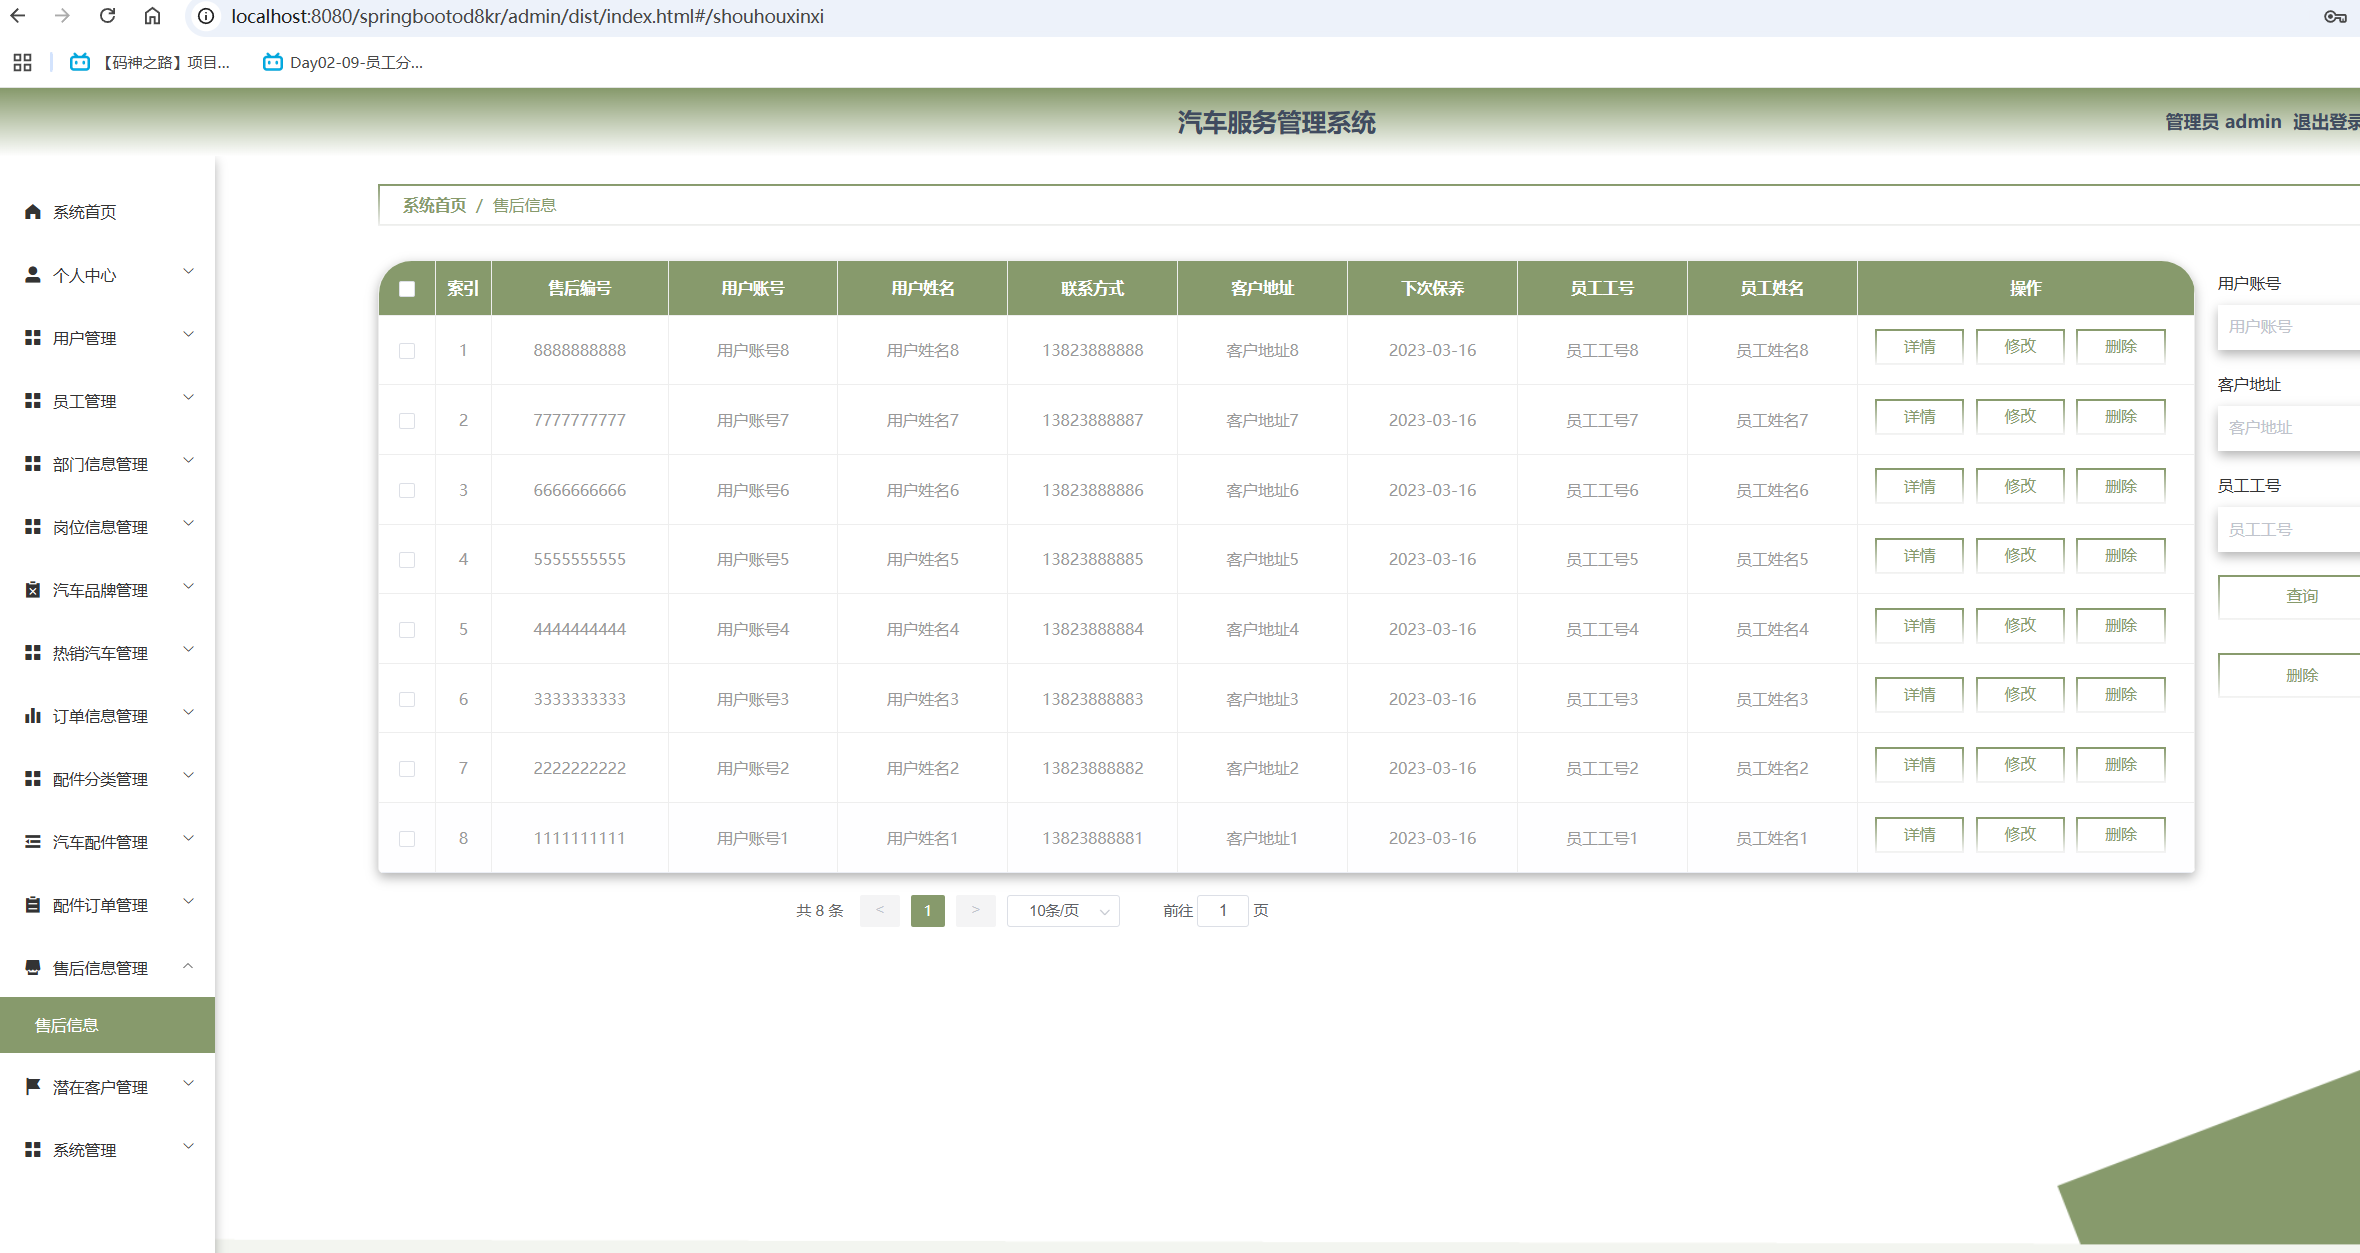Click the 系统首页 house icon
The height and width of the screenshot is (1253, 2360).
point(33,211)
